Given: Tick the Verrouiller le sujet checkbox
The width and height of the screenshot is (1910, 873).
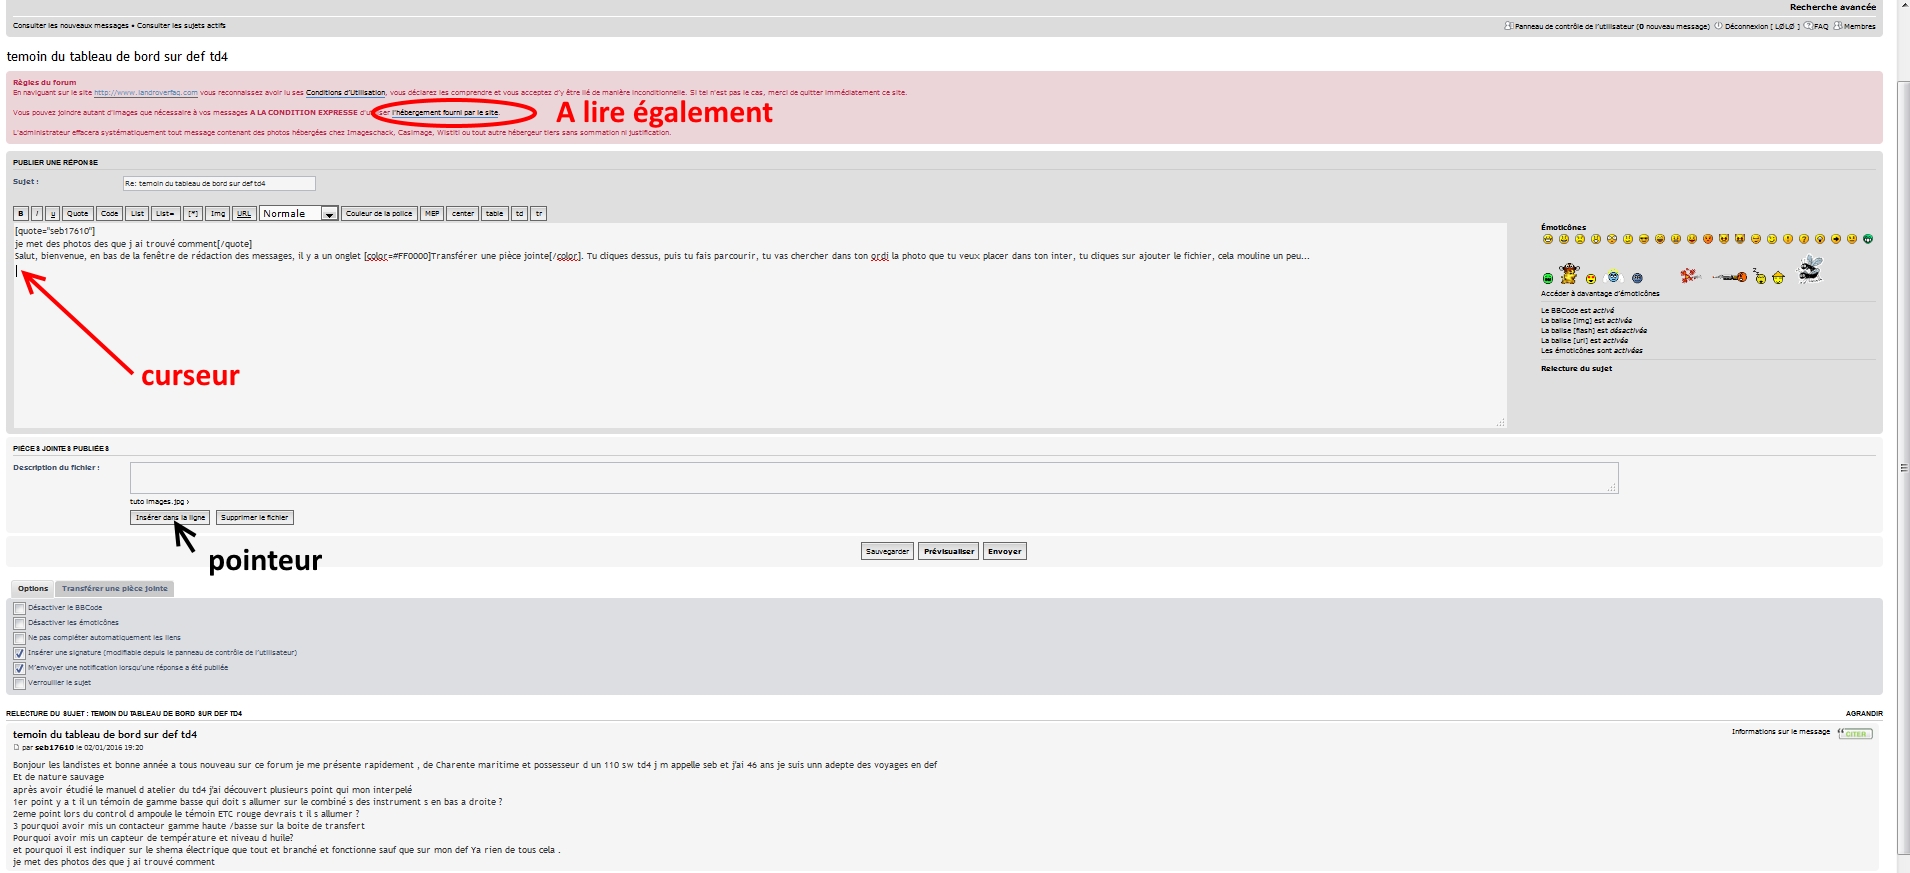Looking at the screenshot, I should point(19,683).
